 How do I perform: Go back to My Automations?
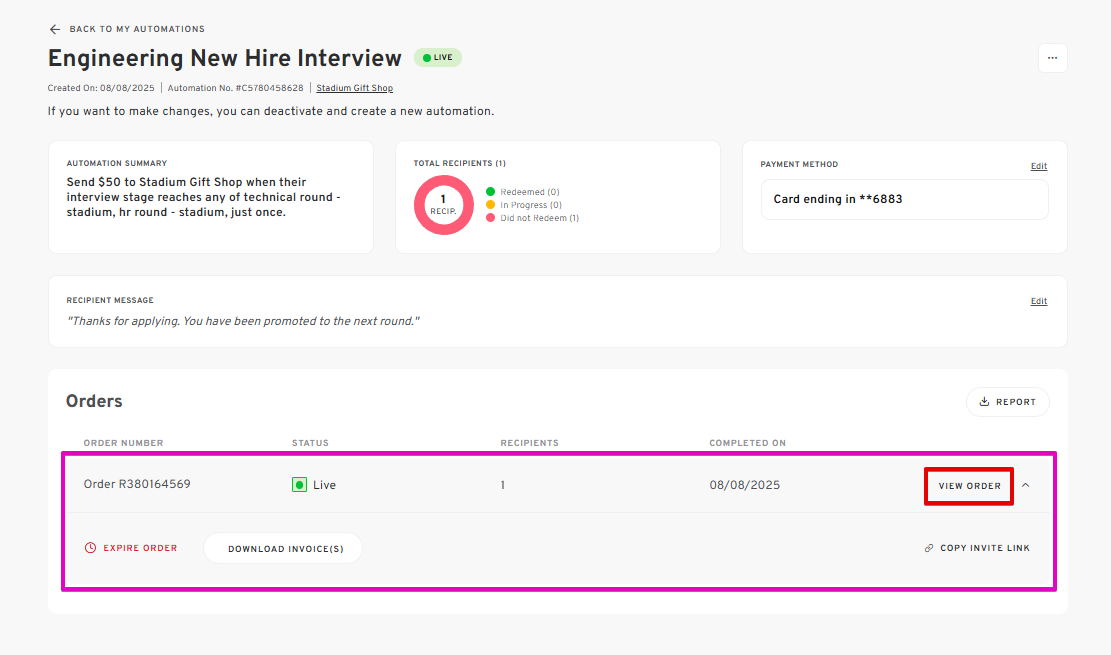tap(137, 29)
